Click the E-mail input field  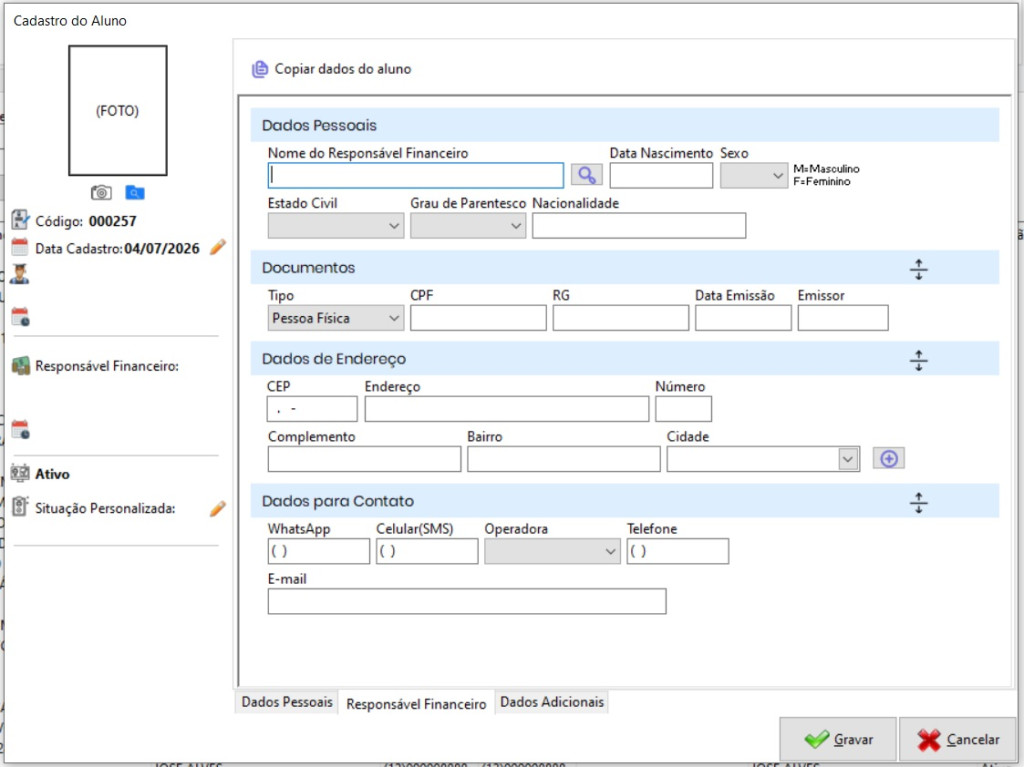click(467, 601)
